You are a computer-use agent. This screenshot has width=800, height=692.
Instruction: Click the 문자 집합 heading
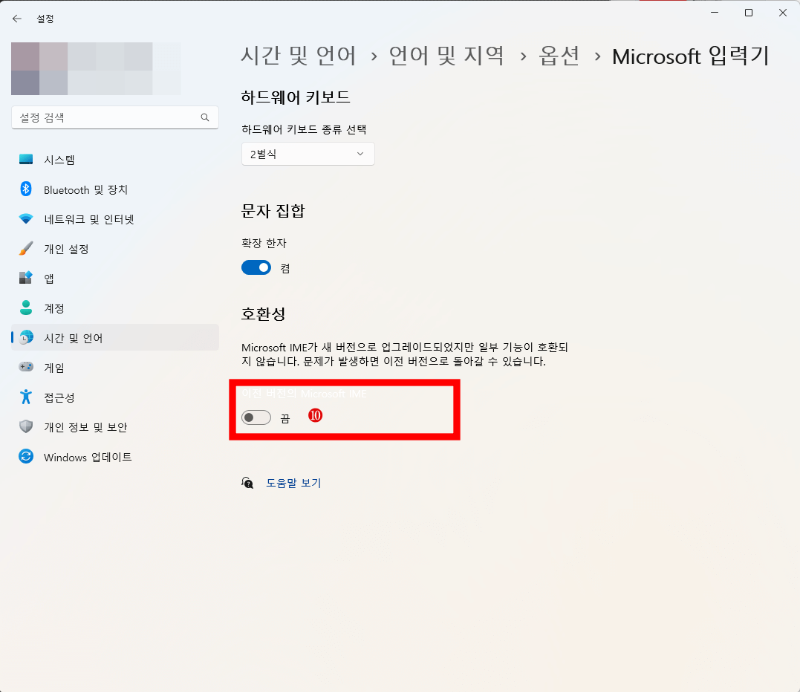pos(273,211)
